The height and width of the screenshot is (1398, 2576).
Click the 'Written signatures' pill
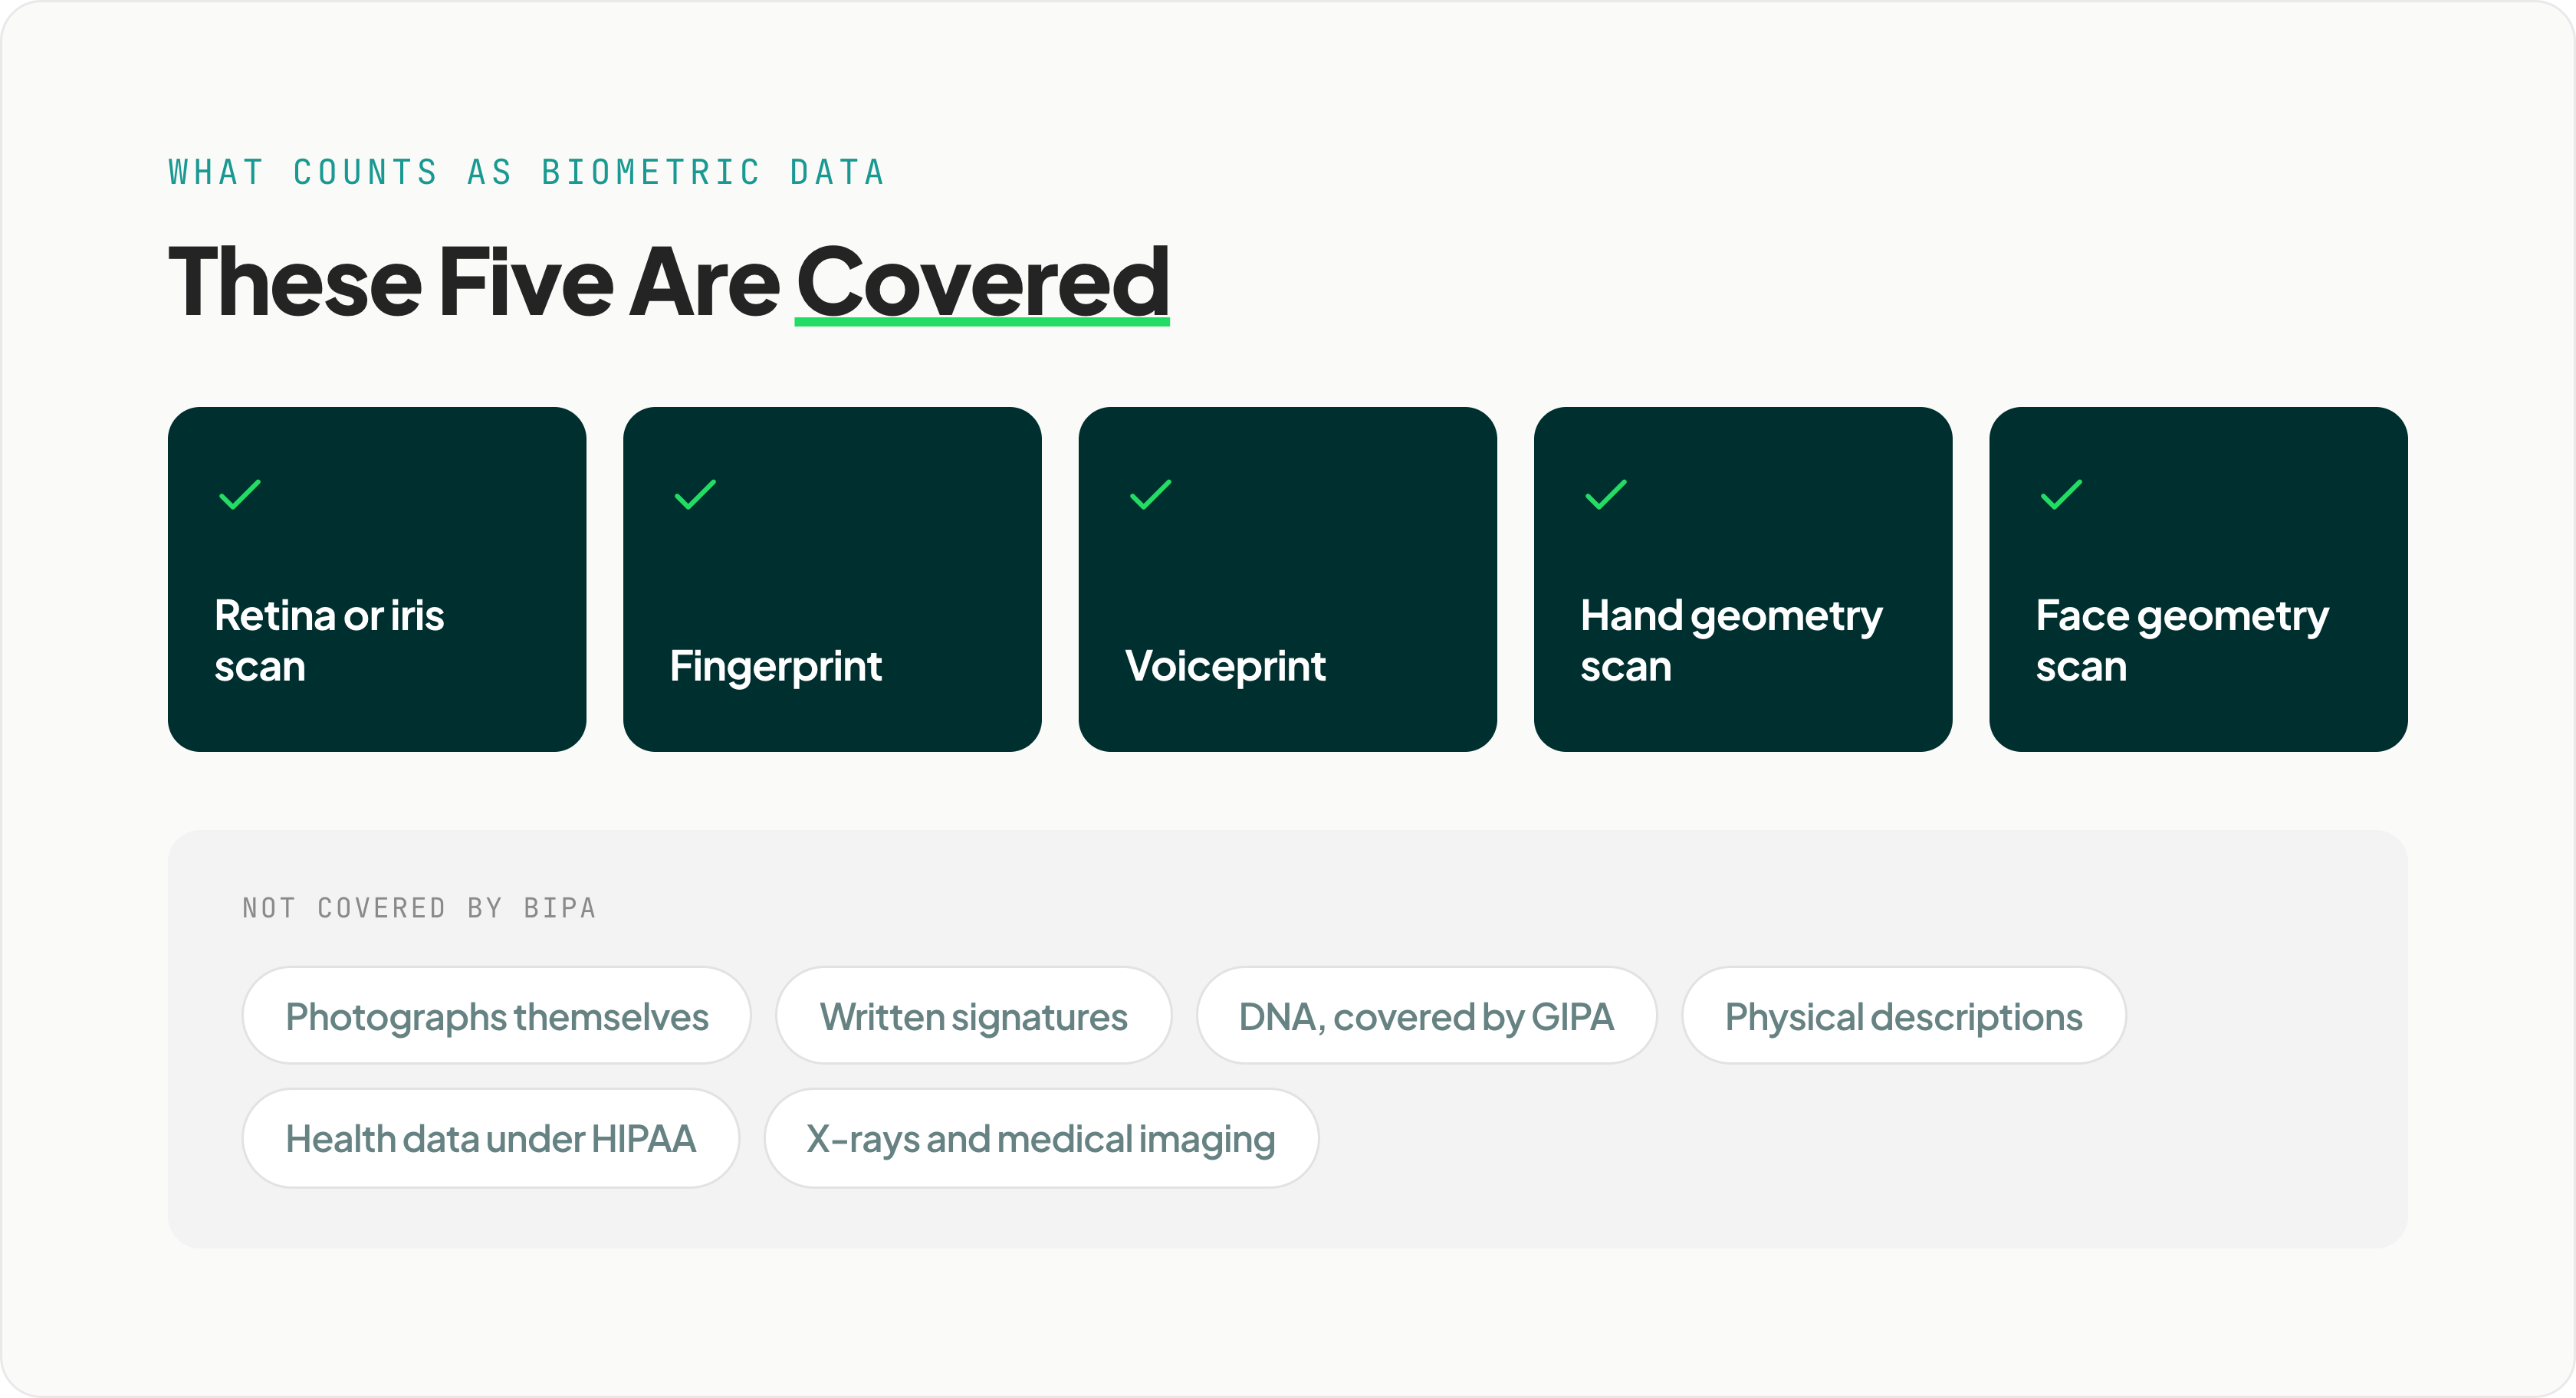tap(974, 1016)
